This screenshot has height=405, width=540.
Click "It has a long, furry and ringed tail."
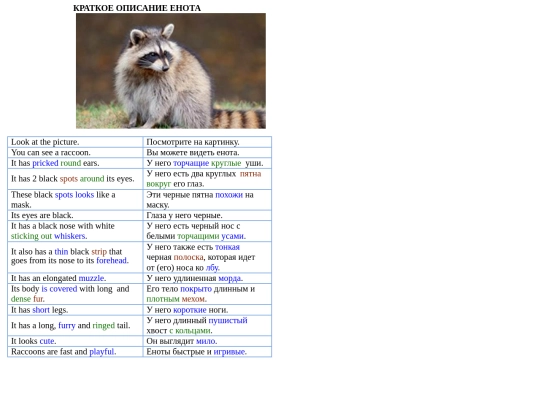click(x=75, y=325)
